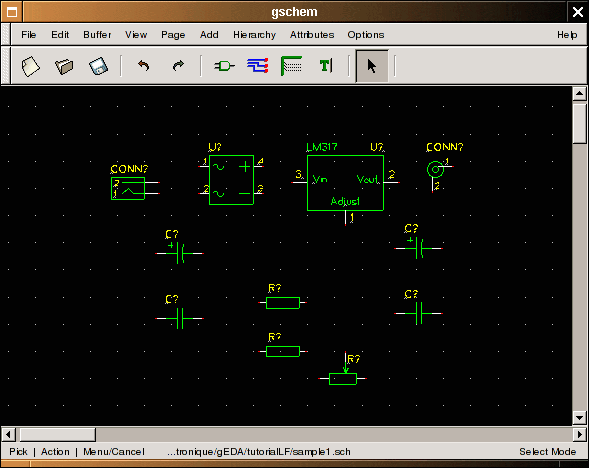Activate the Add Nets tool icon
Viewport: 589px width, 468px height.
(258, 66)
